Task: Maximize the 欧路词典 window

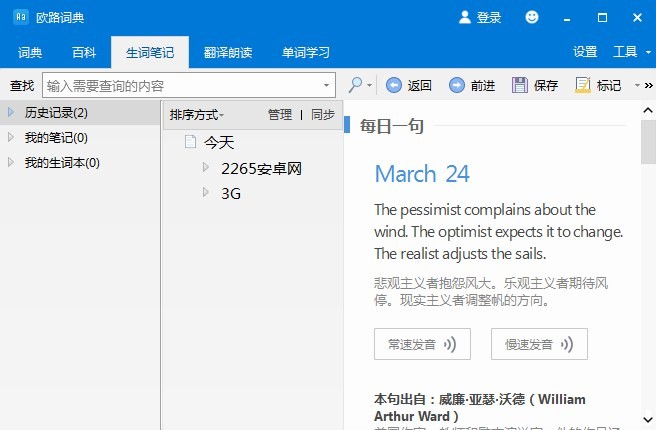Action: pyautogui.click(x=602, y=18)
